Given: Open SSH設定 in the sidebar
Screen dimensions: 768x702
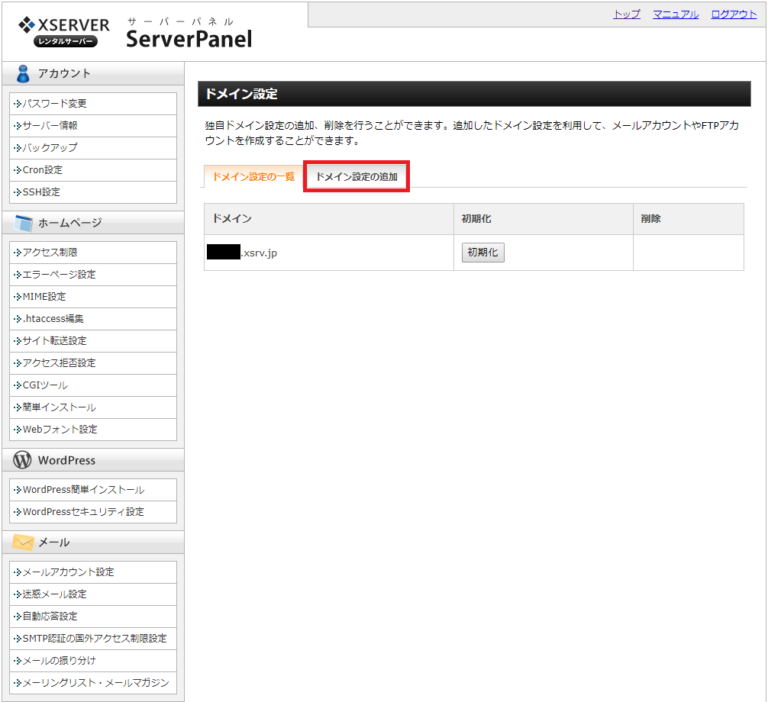Looking at the screenshot, I should (41, 192).
